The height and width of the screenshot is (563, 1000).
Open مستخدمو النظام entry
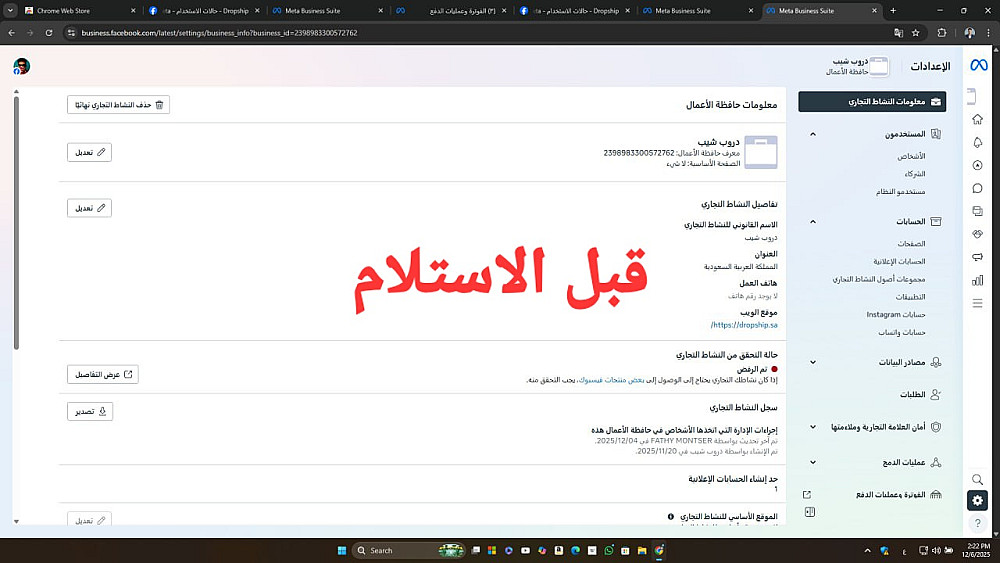[900, 191]
